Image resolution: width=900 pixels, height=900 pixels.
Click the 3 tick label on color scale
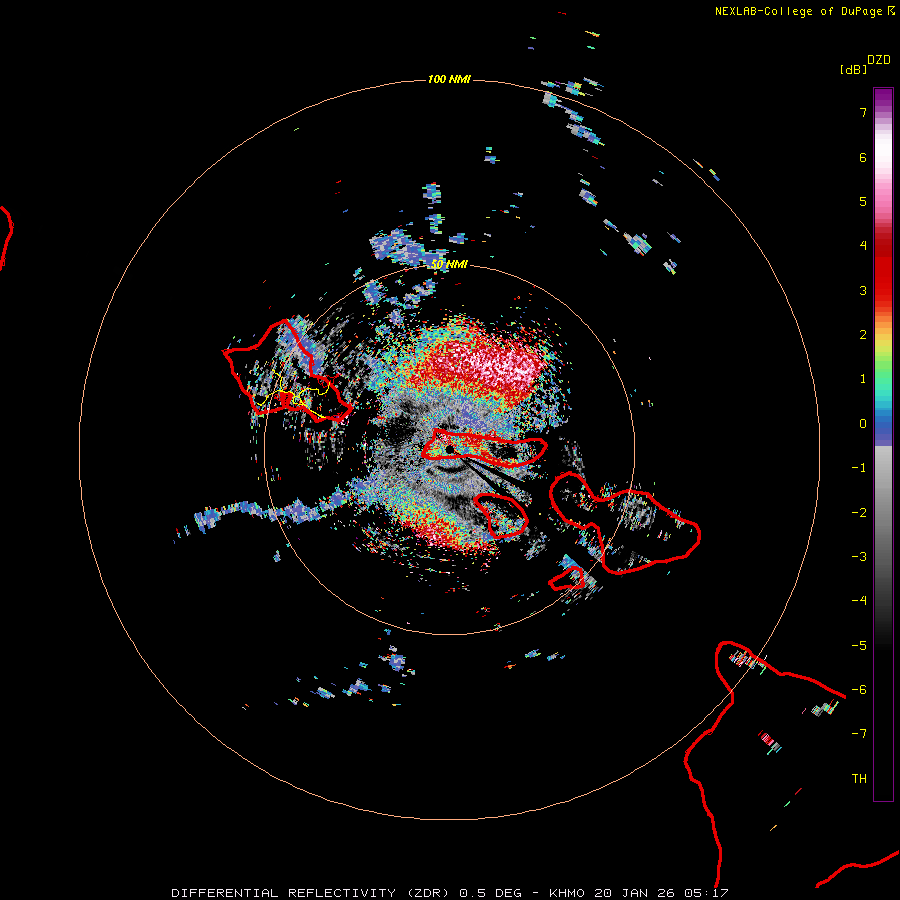(x=863, y=290)
